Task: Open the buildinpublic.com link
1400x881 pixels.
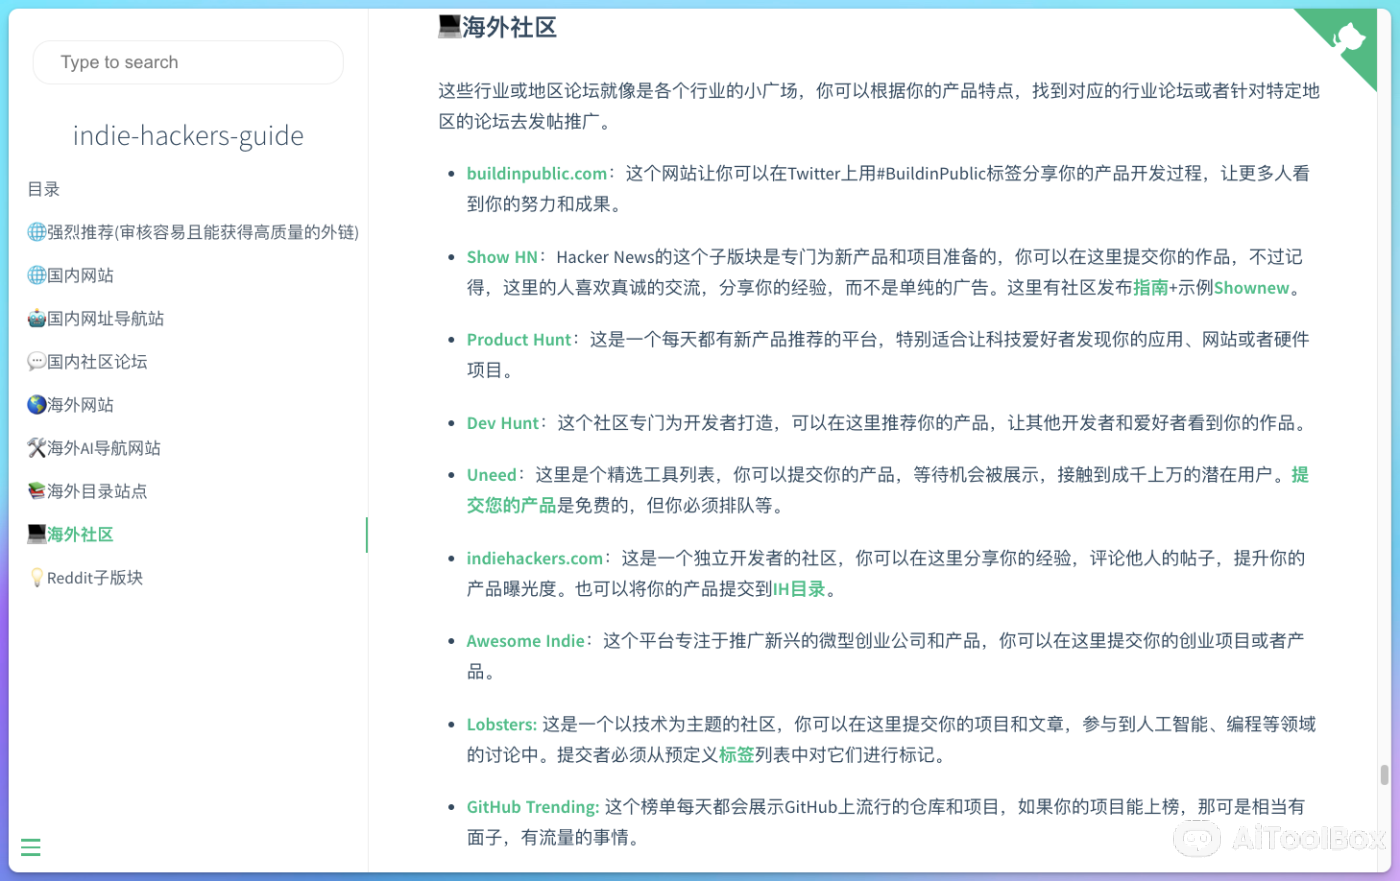Action: pos(536,172)
